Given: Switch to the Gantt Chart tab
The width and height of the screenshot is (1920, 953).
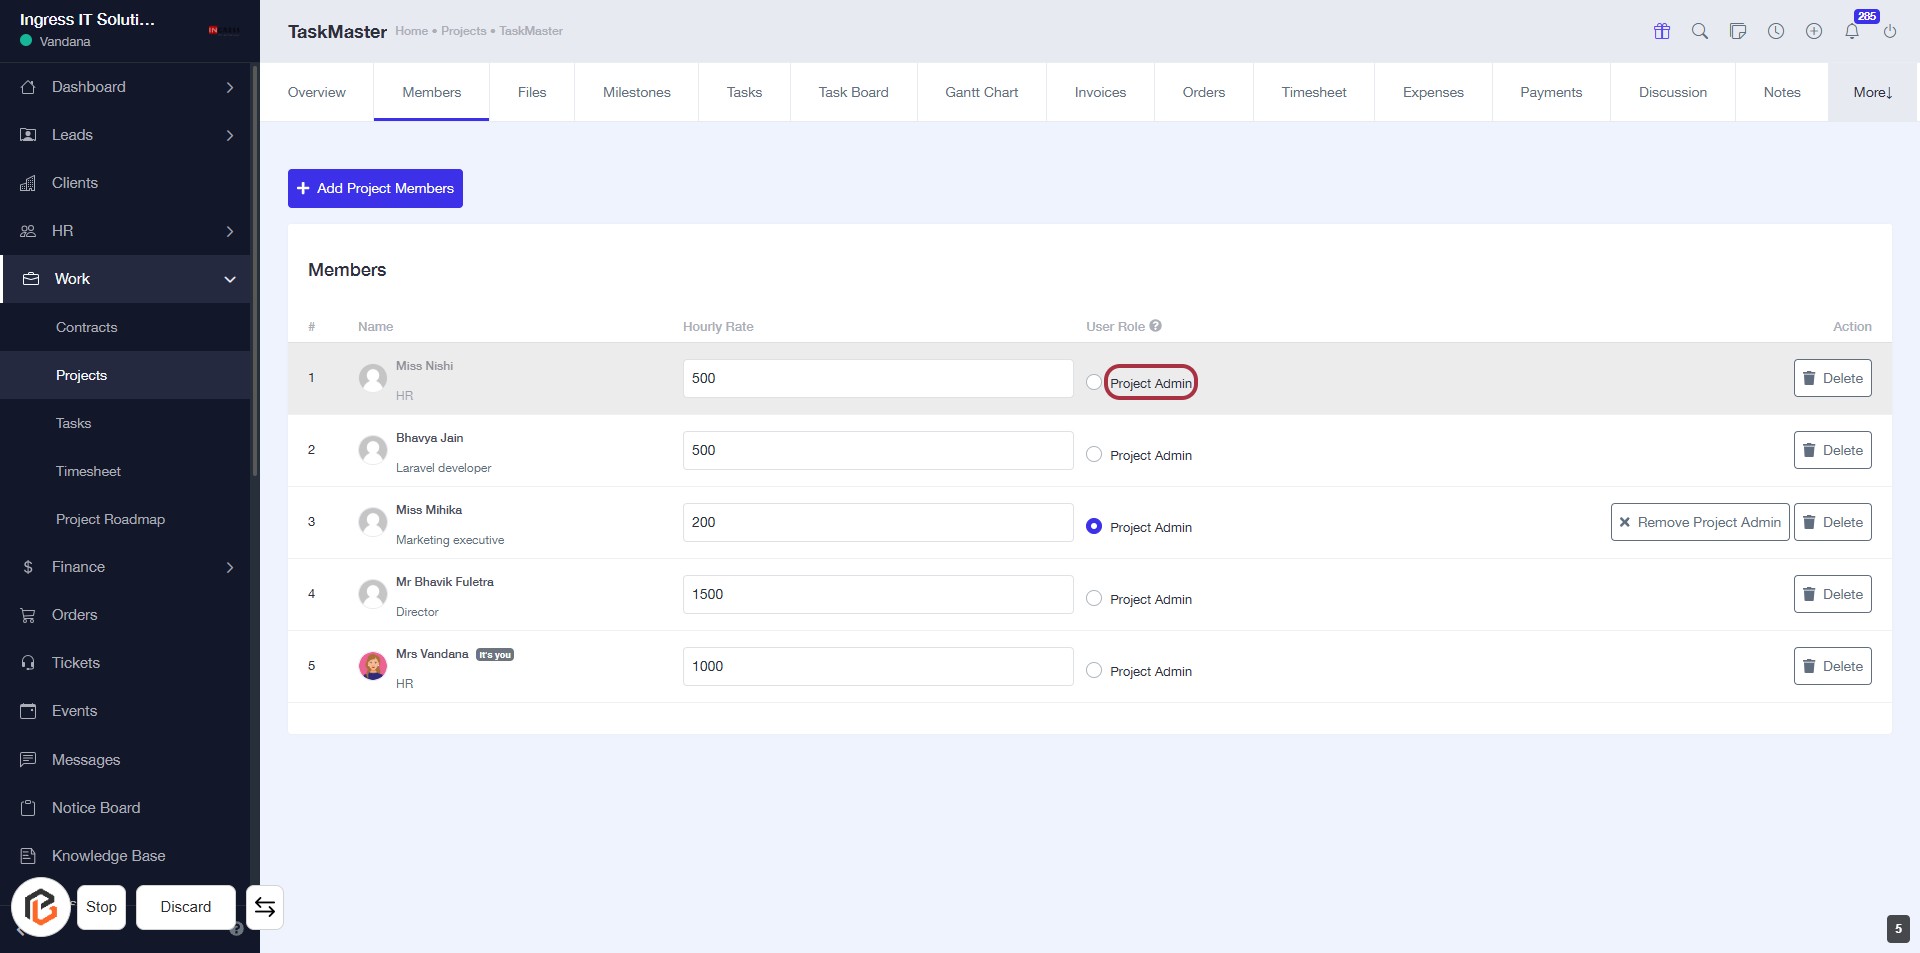Looking at the screenshot, I should pyautogui.click(x=981, y=92).
